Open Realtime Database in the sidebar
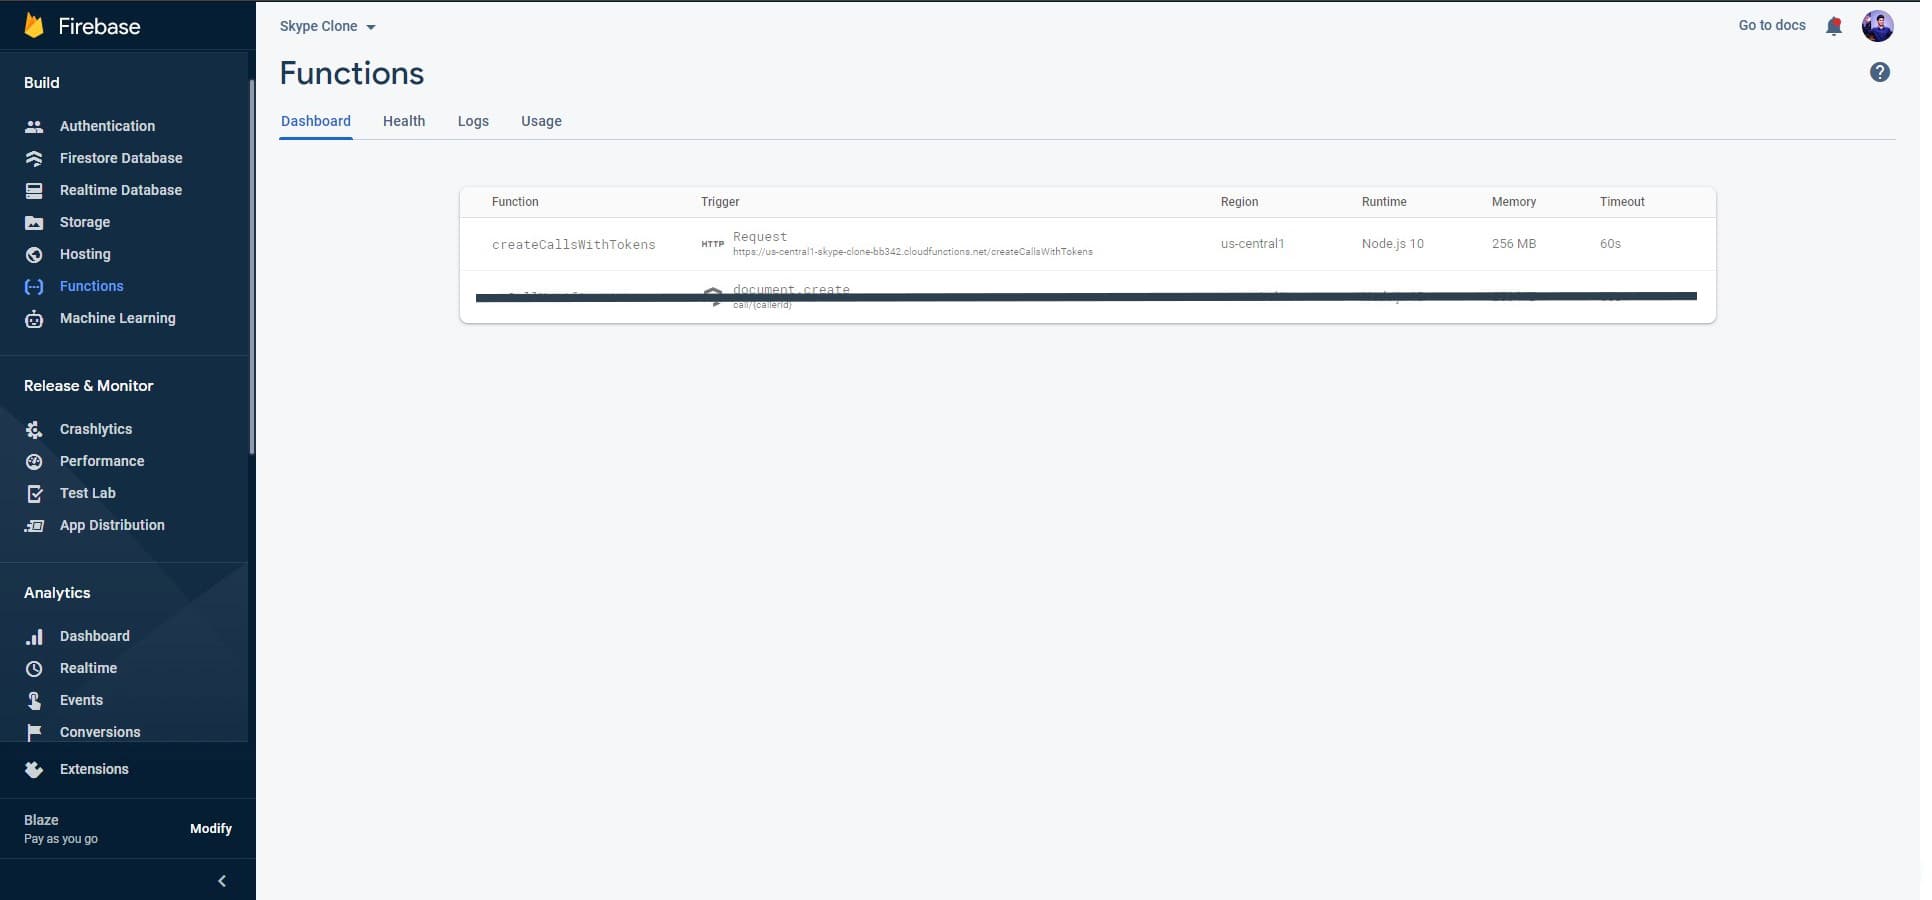The width and height of the screenshot is (1932, 900). pos(120,190)
